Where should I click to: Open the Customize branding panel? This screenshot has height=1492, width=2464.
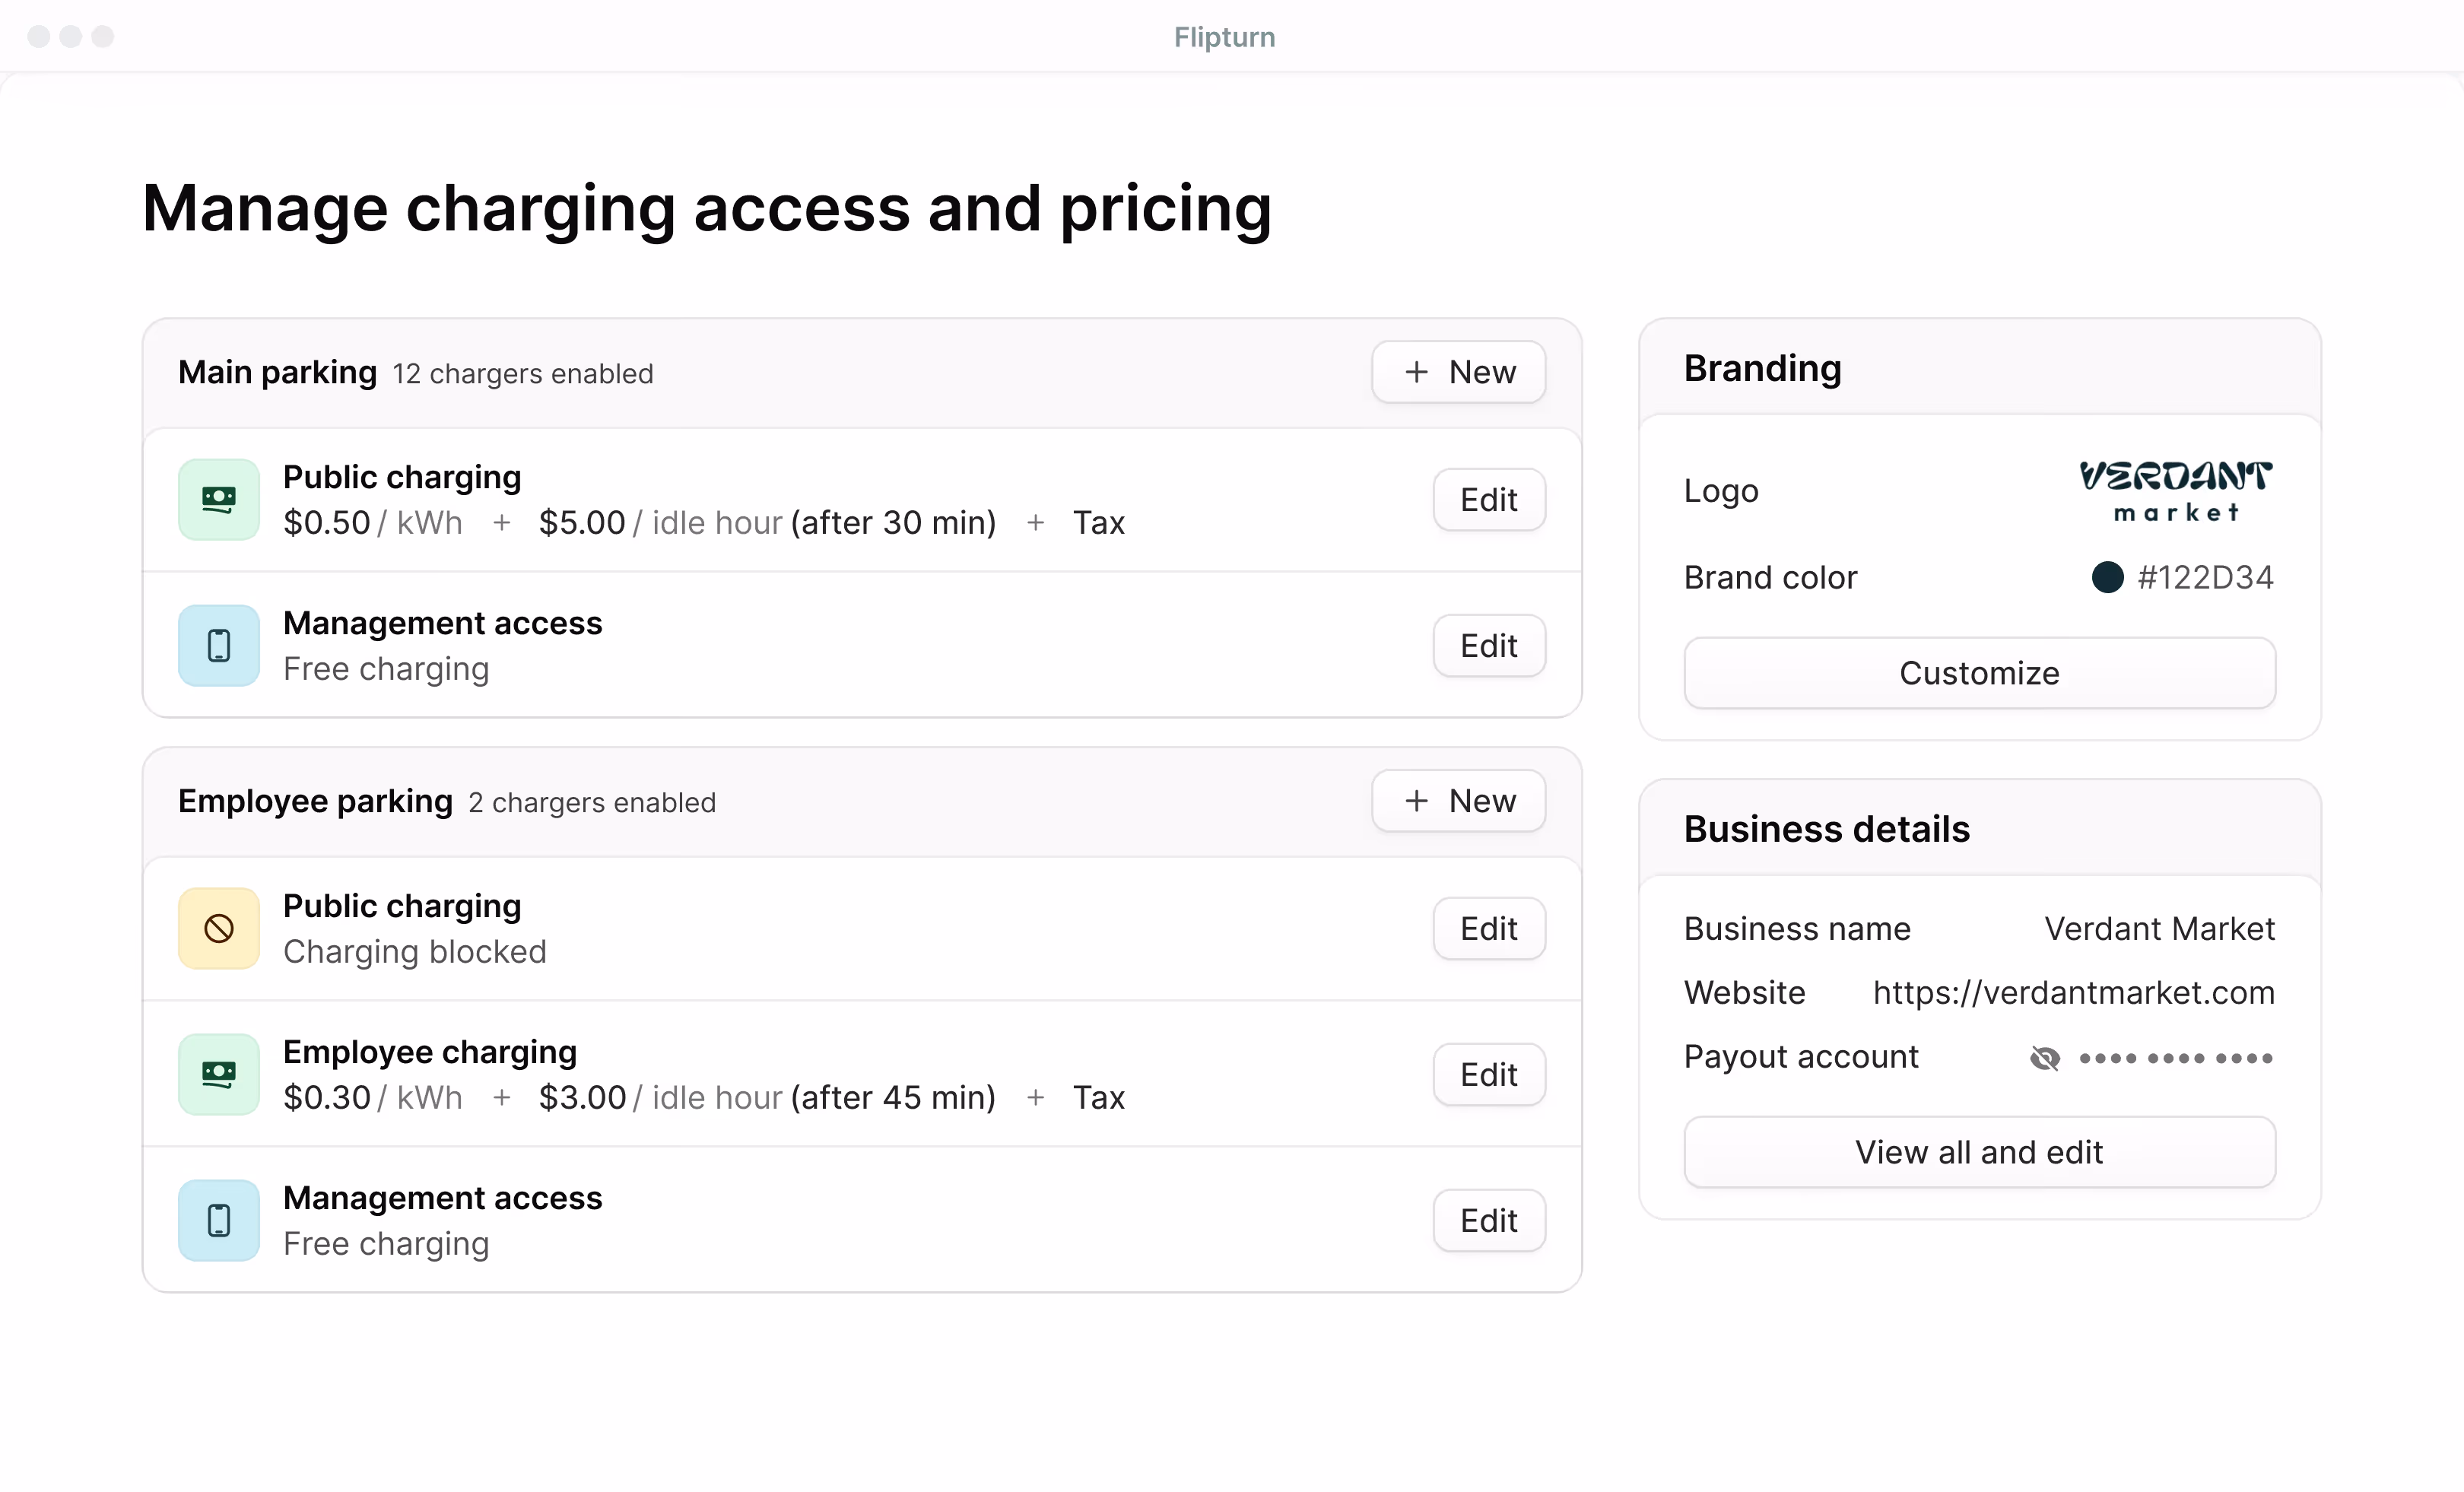tap(1978, 672)
